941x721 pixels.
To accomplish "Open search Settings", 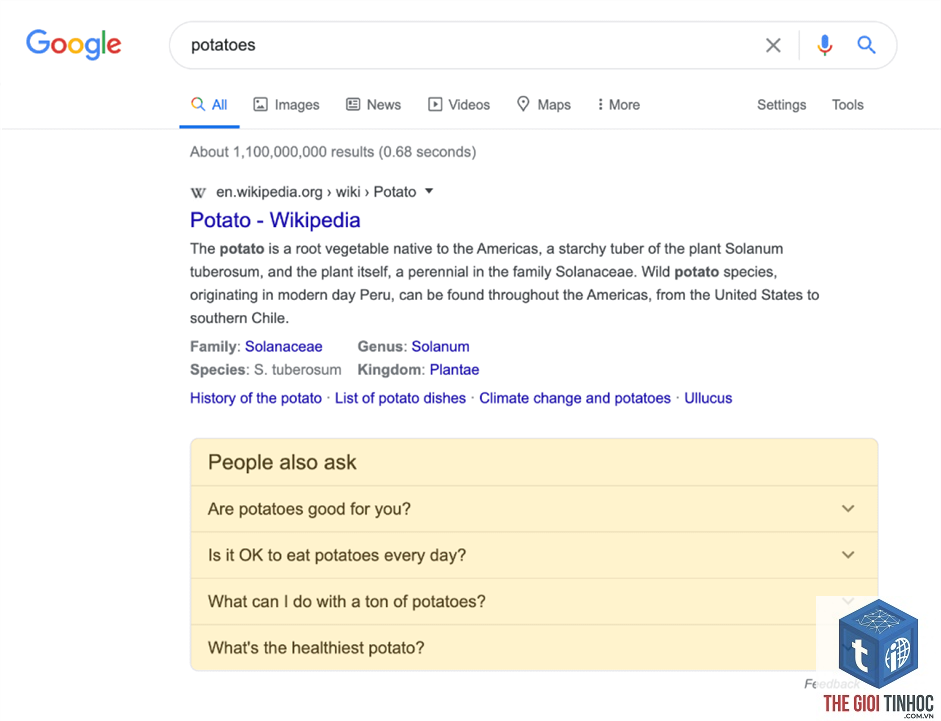I will pos(781,104).
